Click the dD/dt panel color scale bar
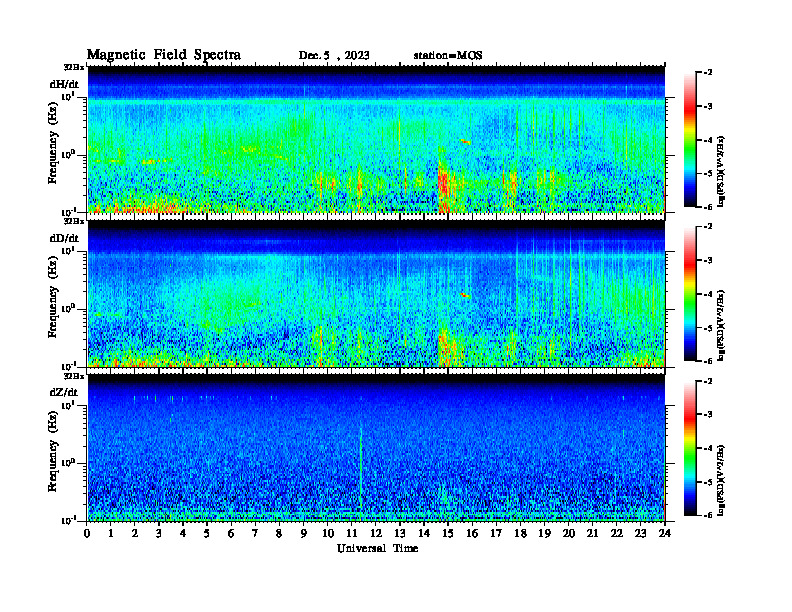This screenshot has width=792, height=612. [x=690, y=294]
